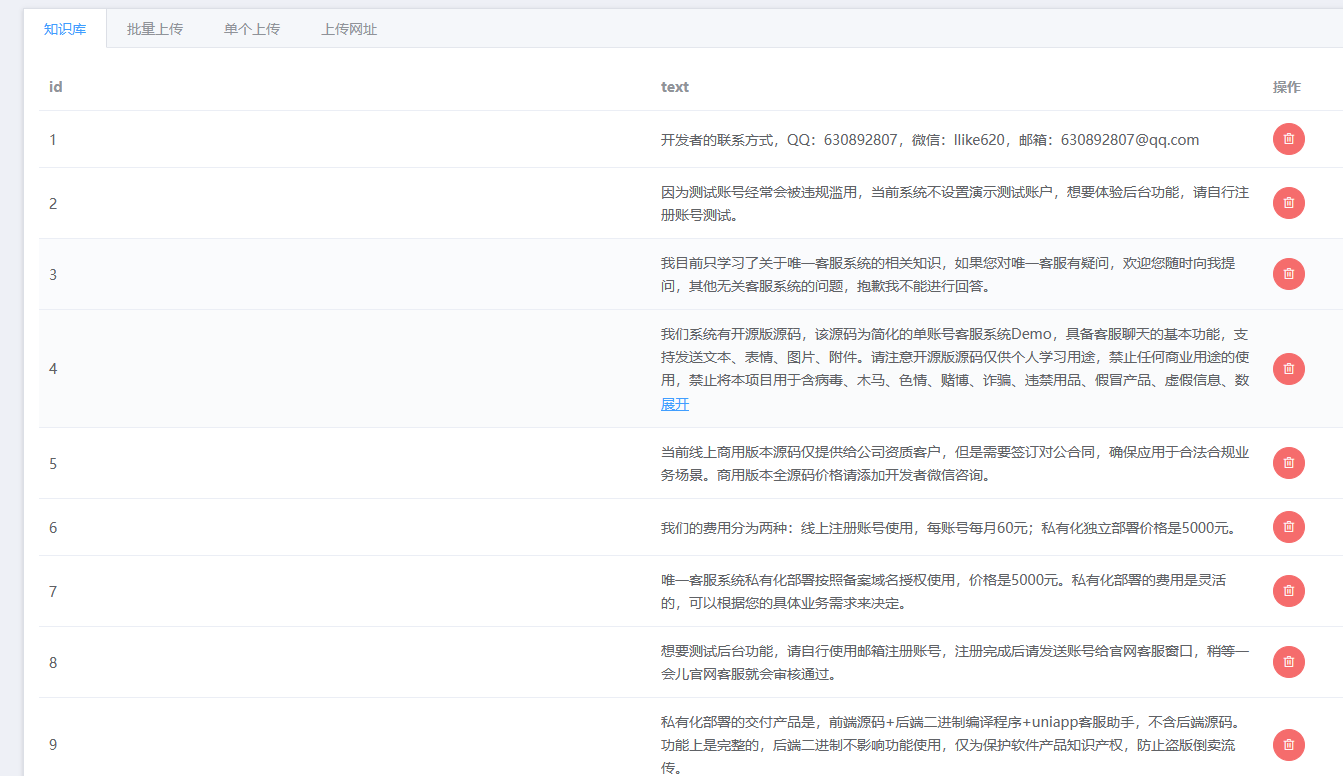Delete row 6 pricing entry
The height and width of the screenshot is (776, 1343).
click(1288, 527)
